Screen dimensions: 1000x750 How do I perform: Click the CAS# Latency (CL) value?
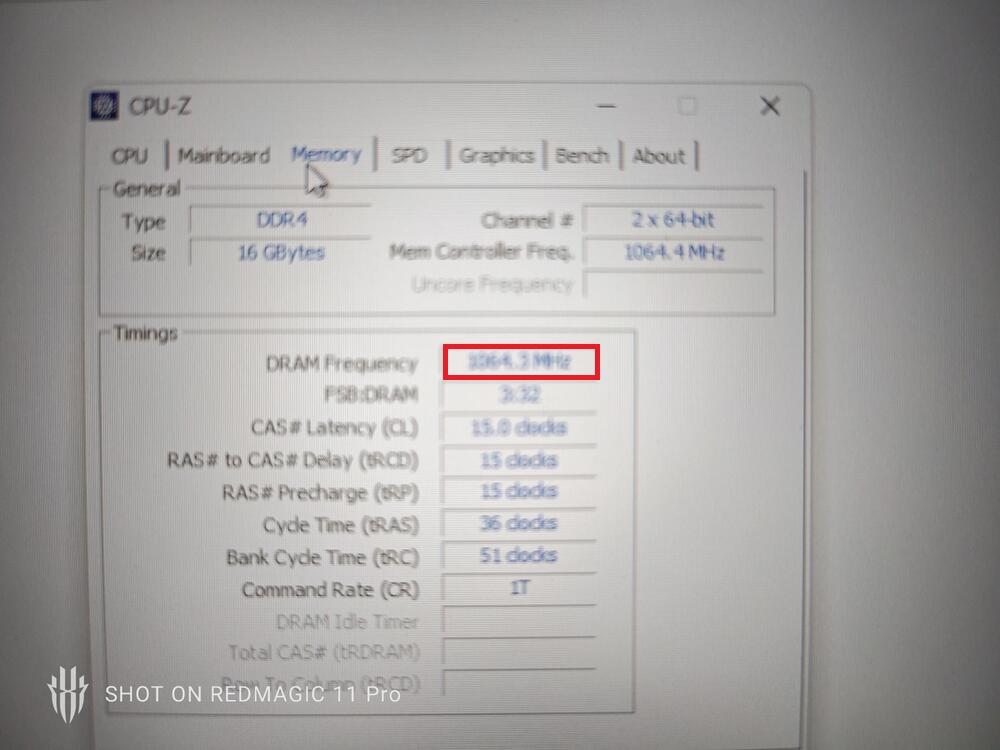tap(520, 428)
